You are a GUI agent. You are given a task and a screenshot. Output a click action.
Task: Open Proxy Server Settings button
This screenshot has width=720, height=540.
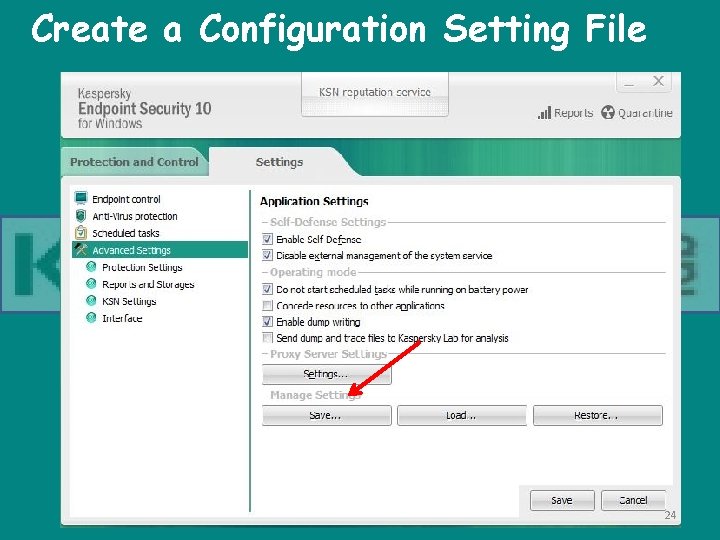(326, 374)
